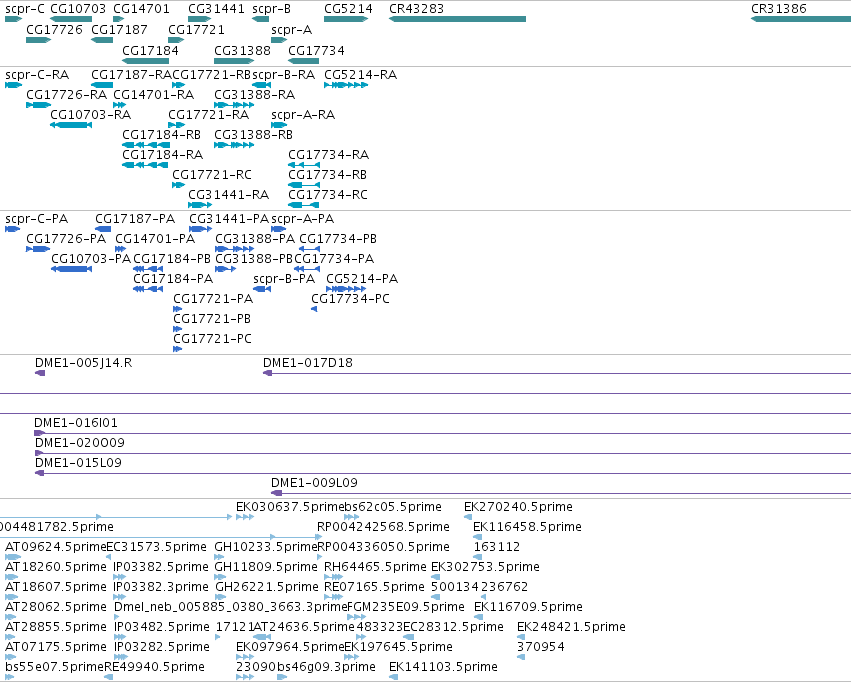Click clone DME1-016I01
Screen dimensions: 851x682
(x=75, y=423)
